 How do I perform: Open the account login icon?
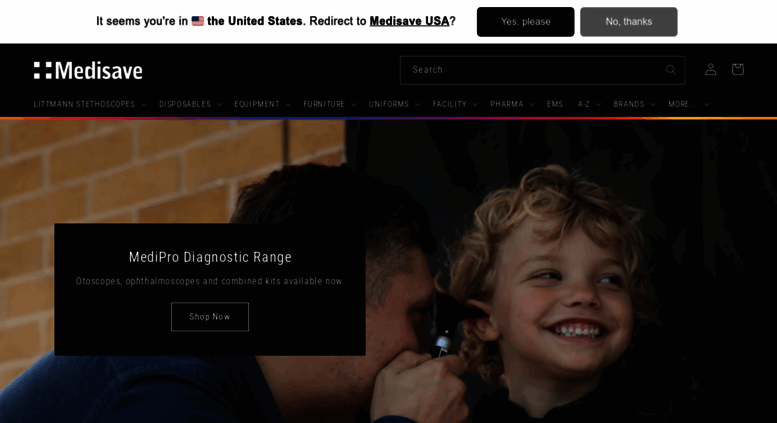[711, 69]
